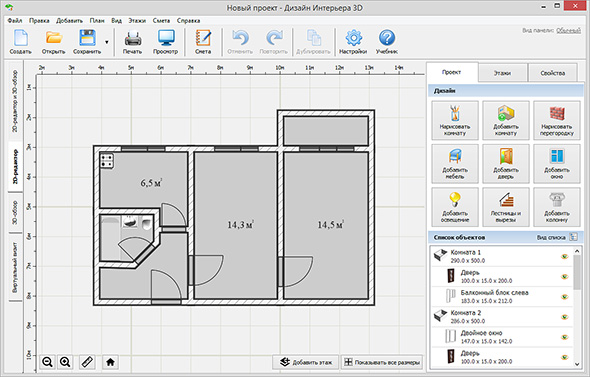Print the plan using Печать icon
Screen dimensions: 590x377
click(132, 38)
